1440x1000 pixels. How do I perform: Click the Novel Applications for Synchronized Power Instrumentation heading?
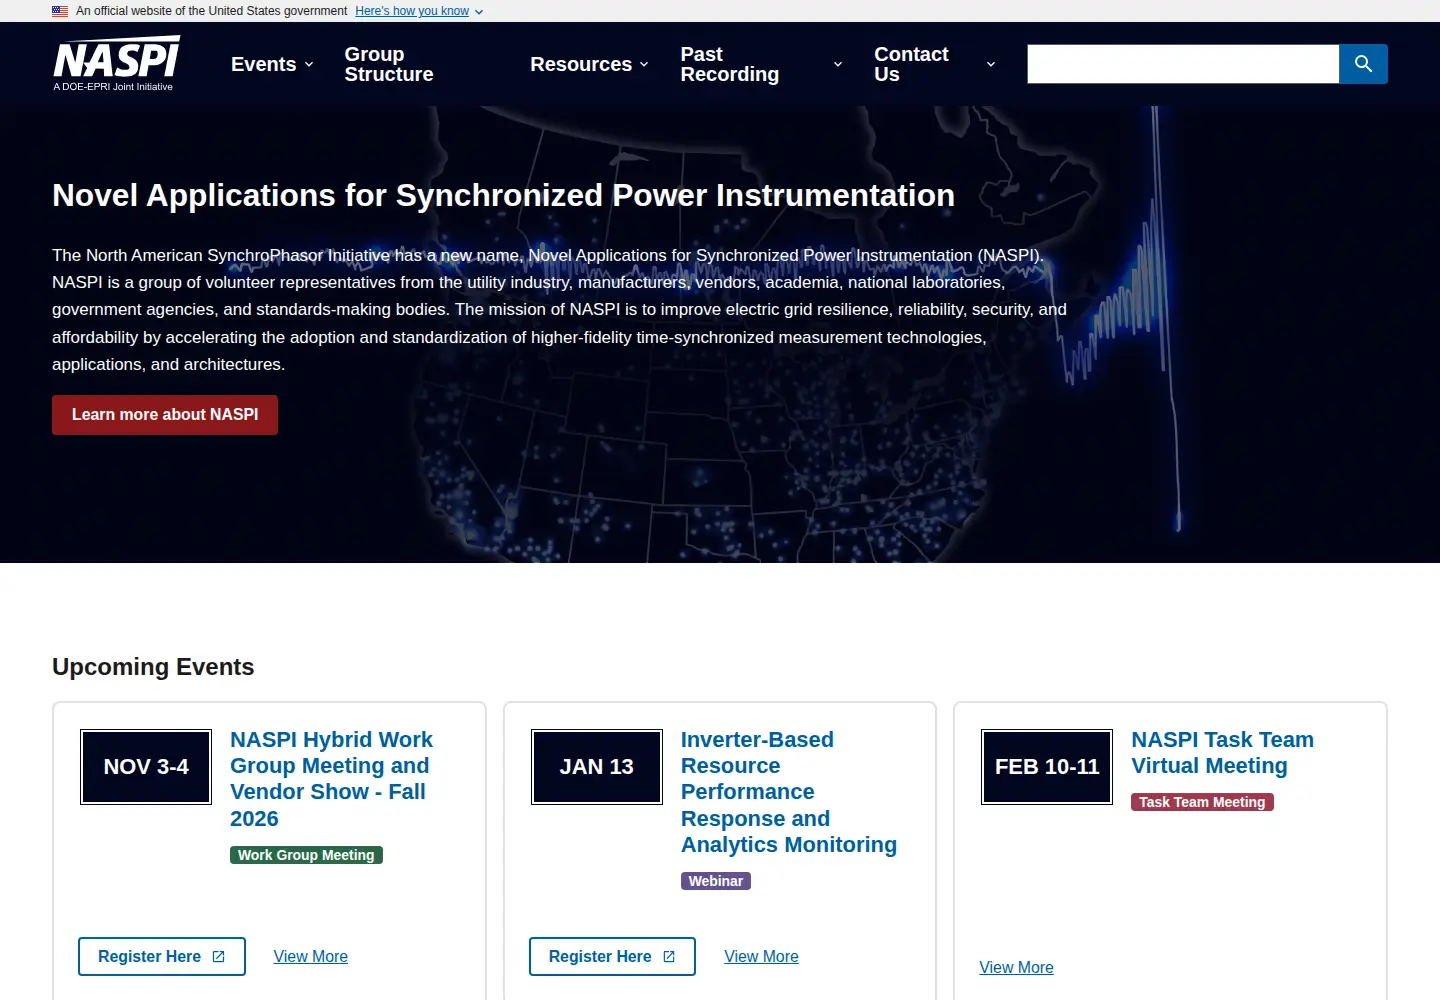[503, 196]
